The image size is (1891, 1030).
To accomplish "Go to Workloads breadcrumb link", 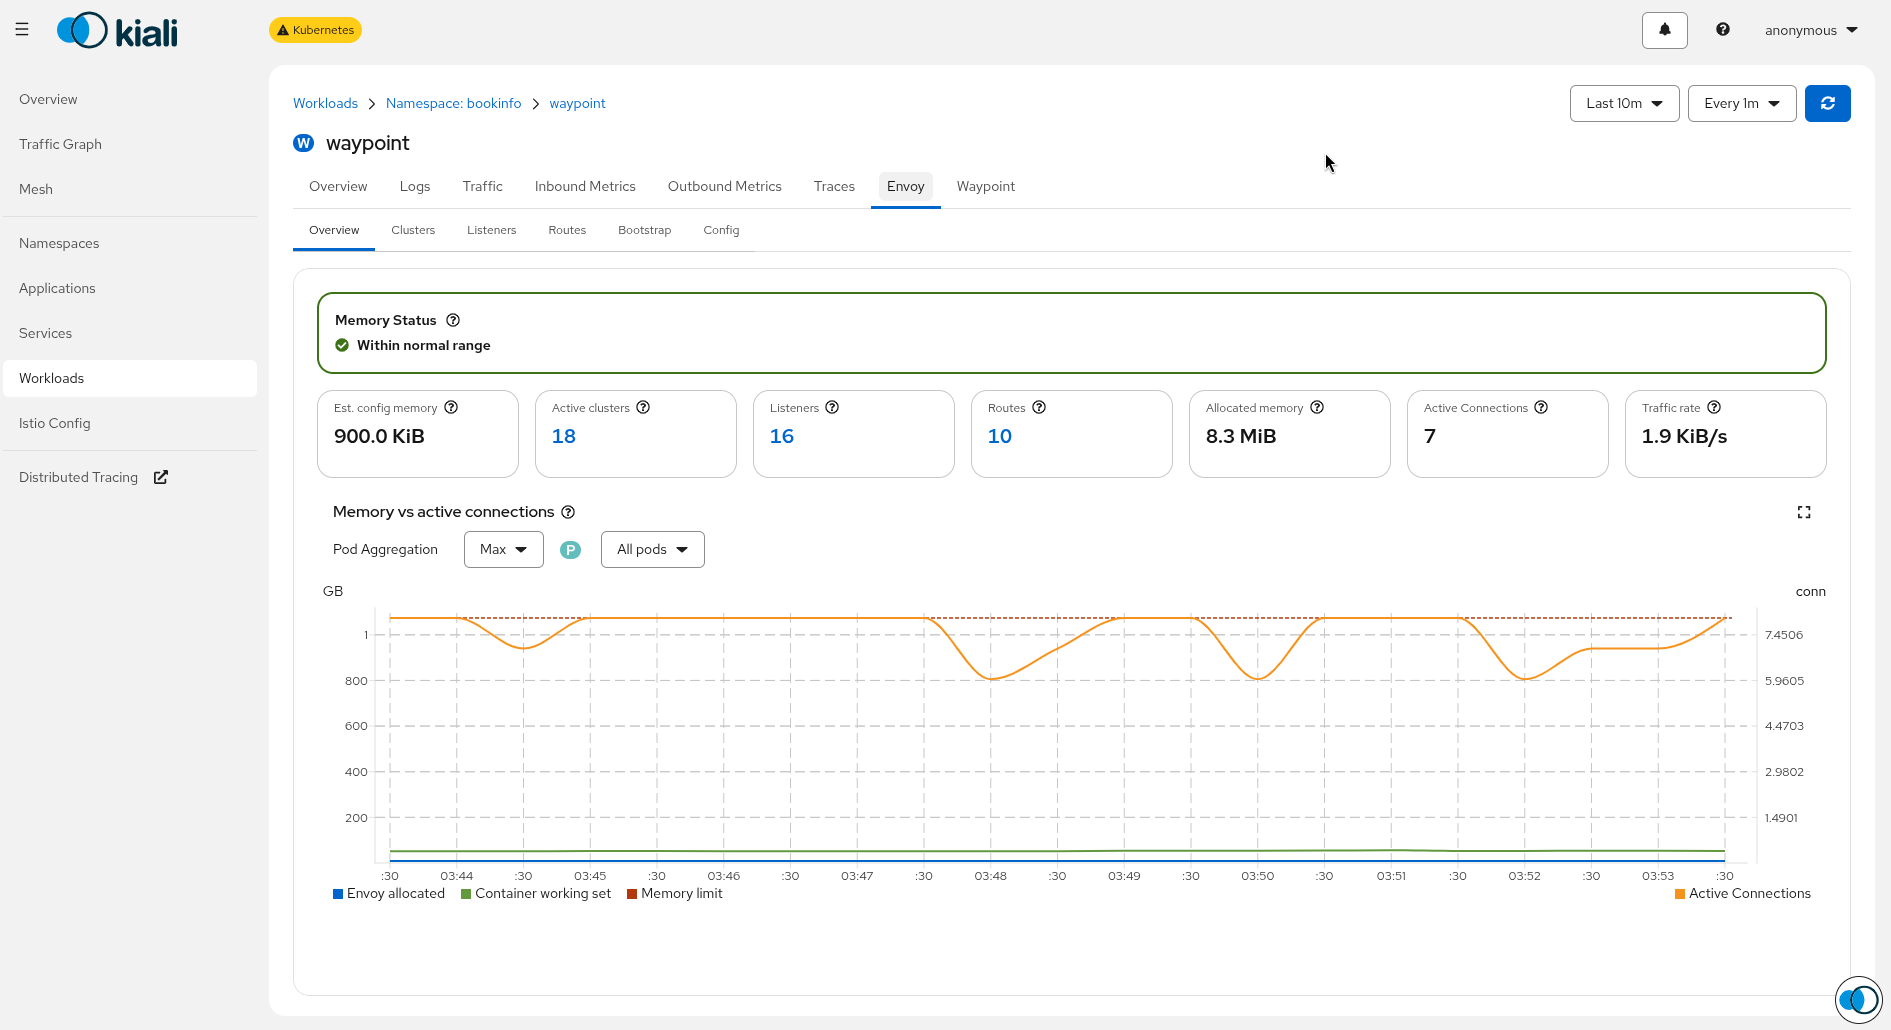I will click(x=325, y=103).
